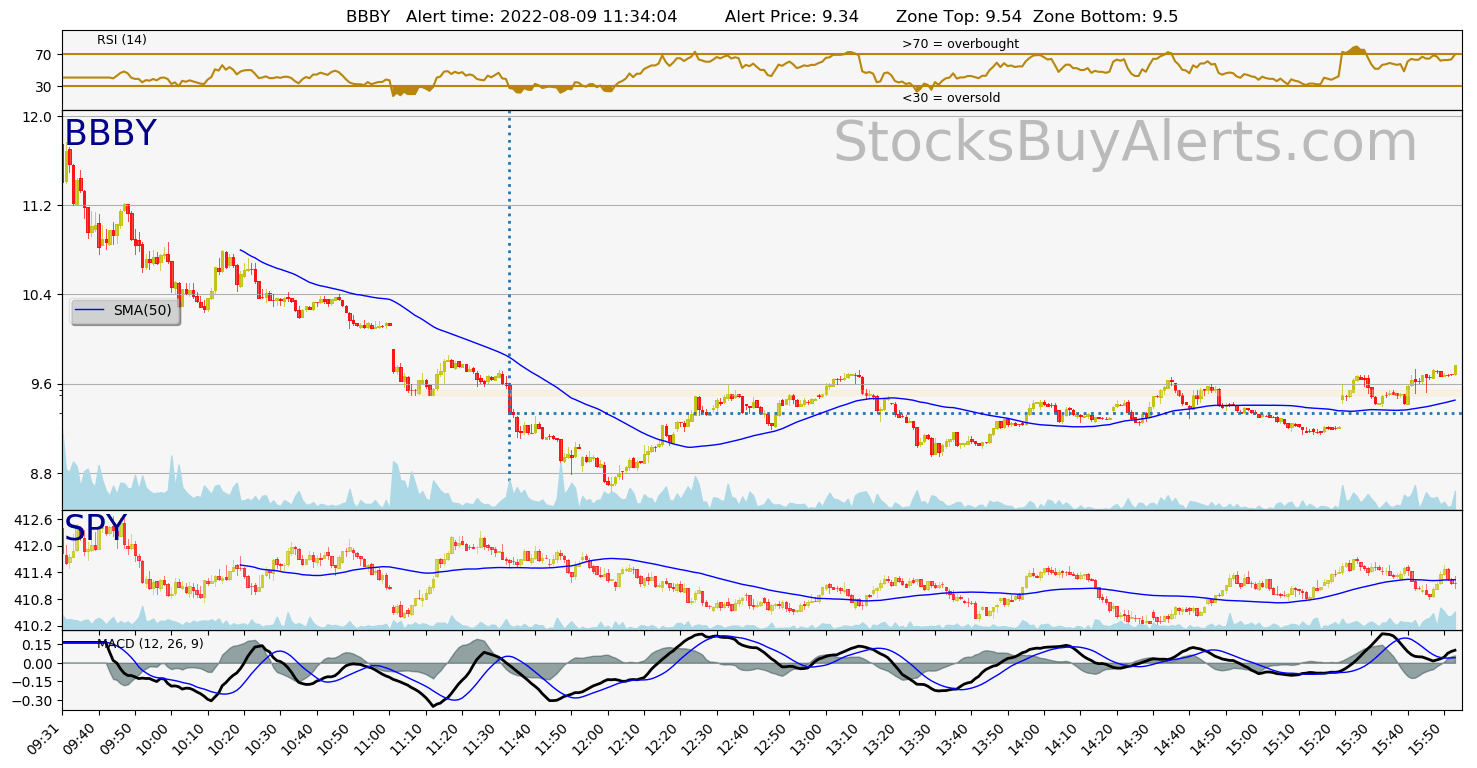This screenshot has width=1477, height=768.
Task: Click the 'Zone Top: 9.54' title text
Action: point(959,16)
